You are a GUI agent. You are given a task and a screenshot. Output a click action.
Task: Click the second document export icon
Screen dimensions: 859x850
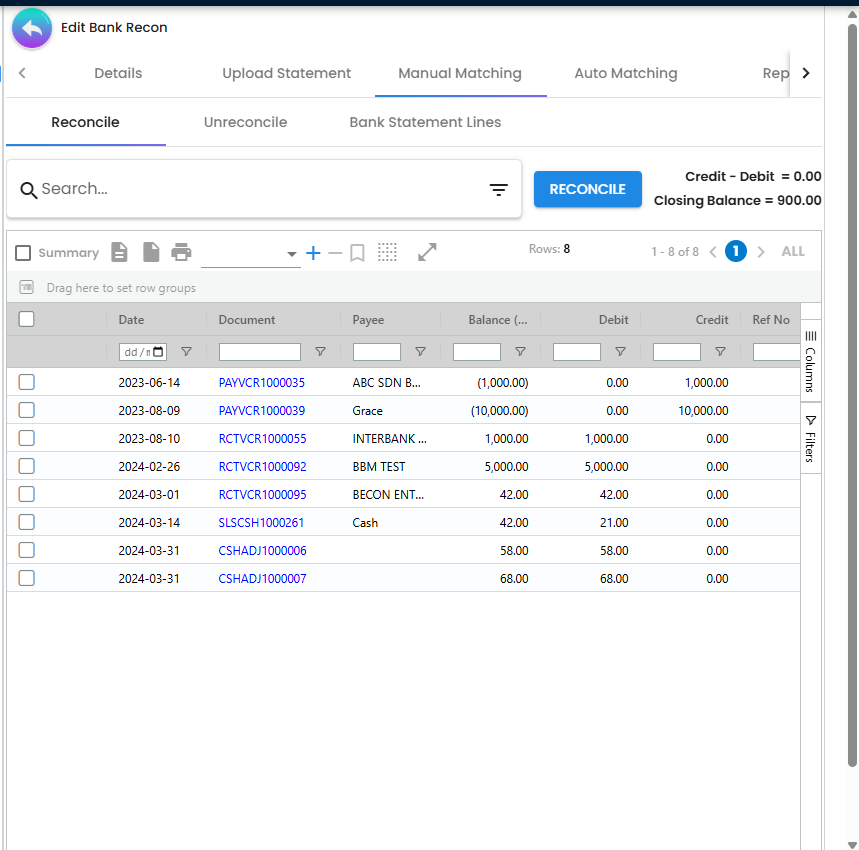[151, 252]
